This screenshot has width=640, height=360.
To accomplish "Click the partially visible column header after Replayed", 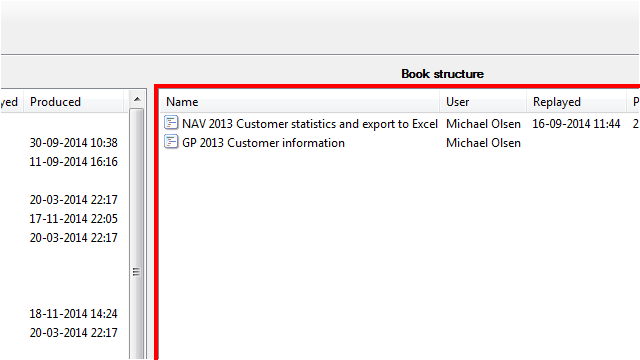I will pyautogui.click(x=634, y=102).
